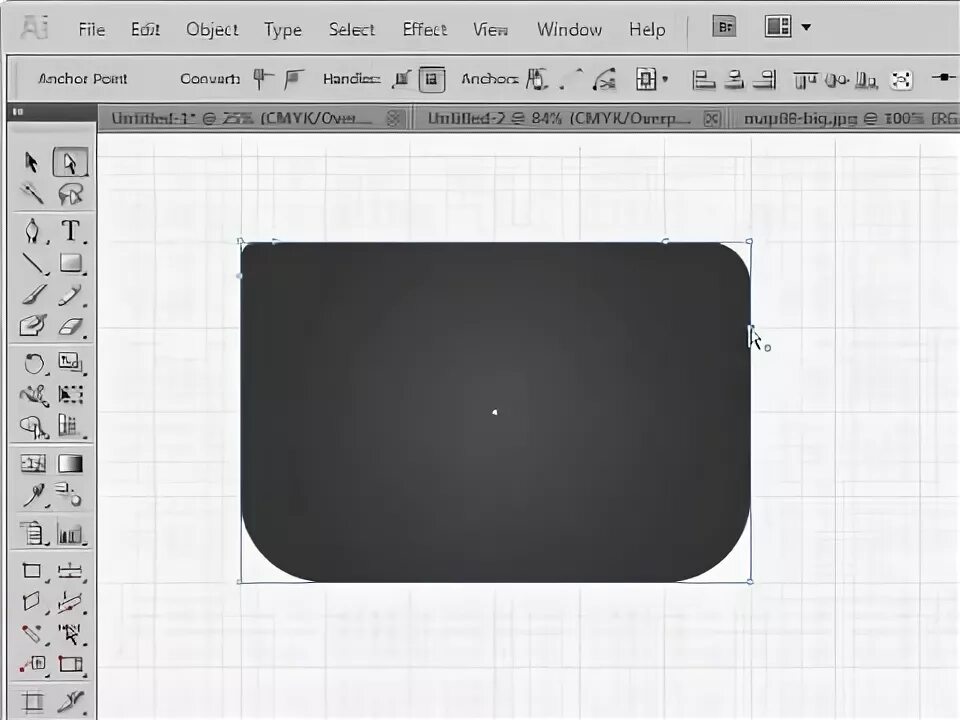Hide handles for multiple selected anchors
960x720 pixels.
coord(432,79)
